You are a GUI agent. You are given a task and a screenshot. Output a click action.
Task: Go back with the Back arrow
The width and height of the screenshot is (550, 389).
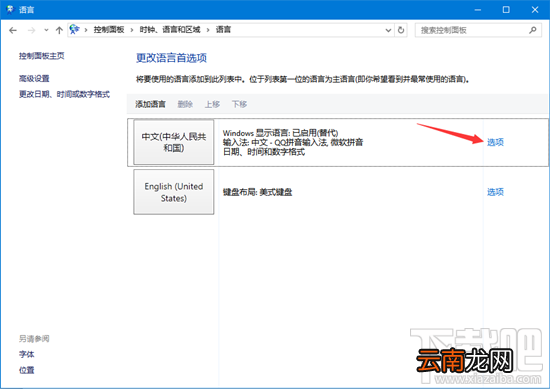click(x=13, y=30)
